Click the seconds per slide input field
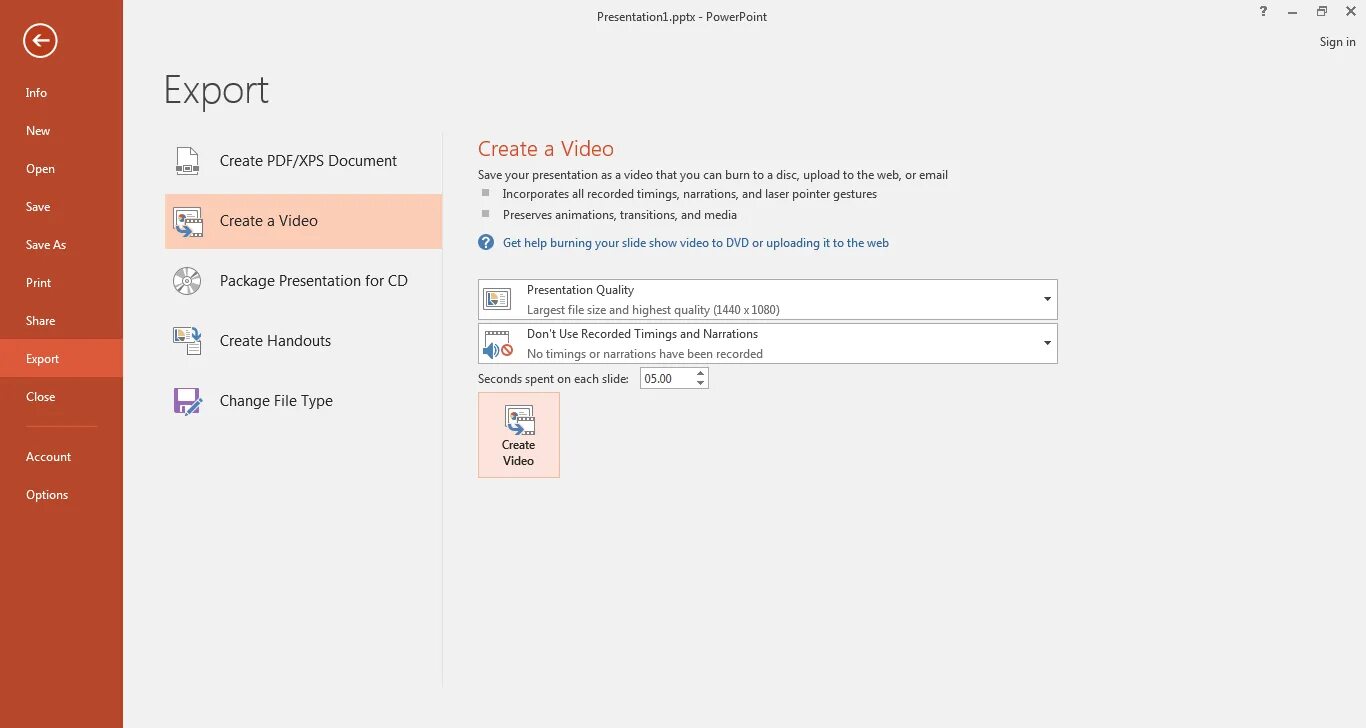1366x728 pixels. 667,378
